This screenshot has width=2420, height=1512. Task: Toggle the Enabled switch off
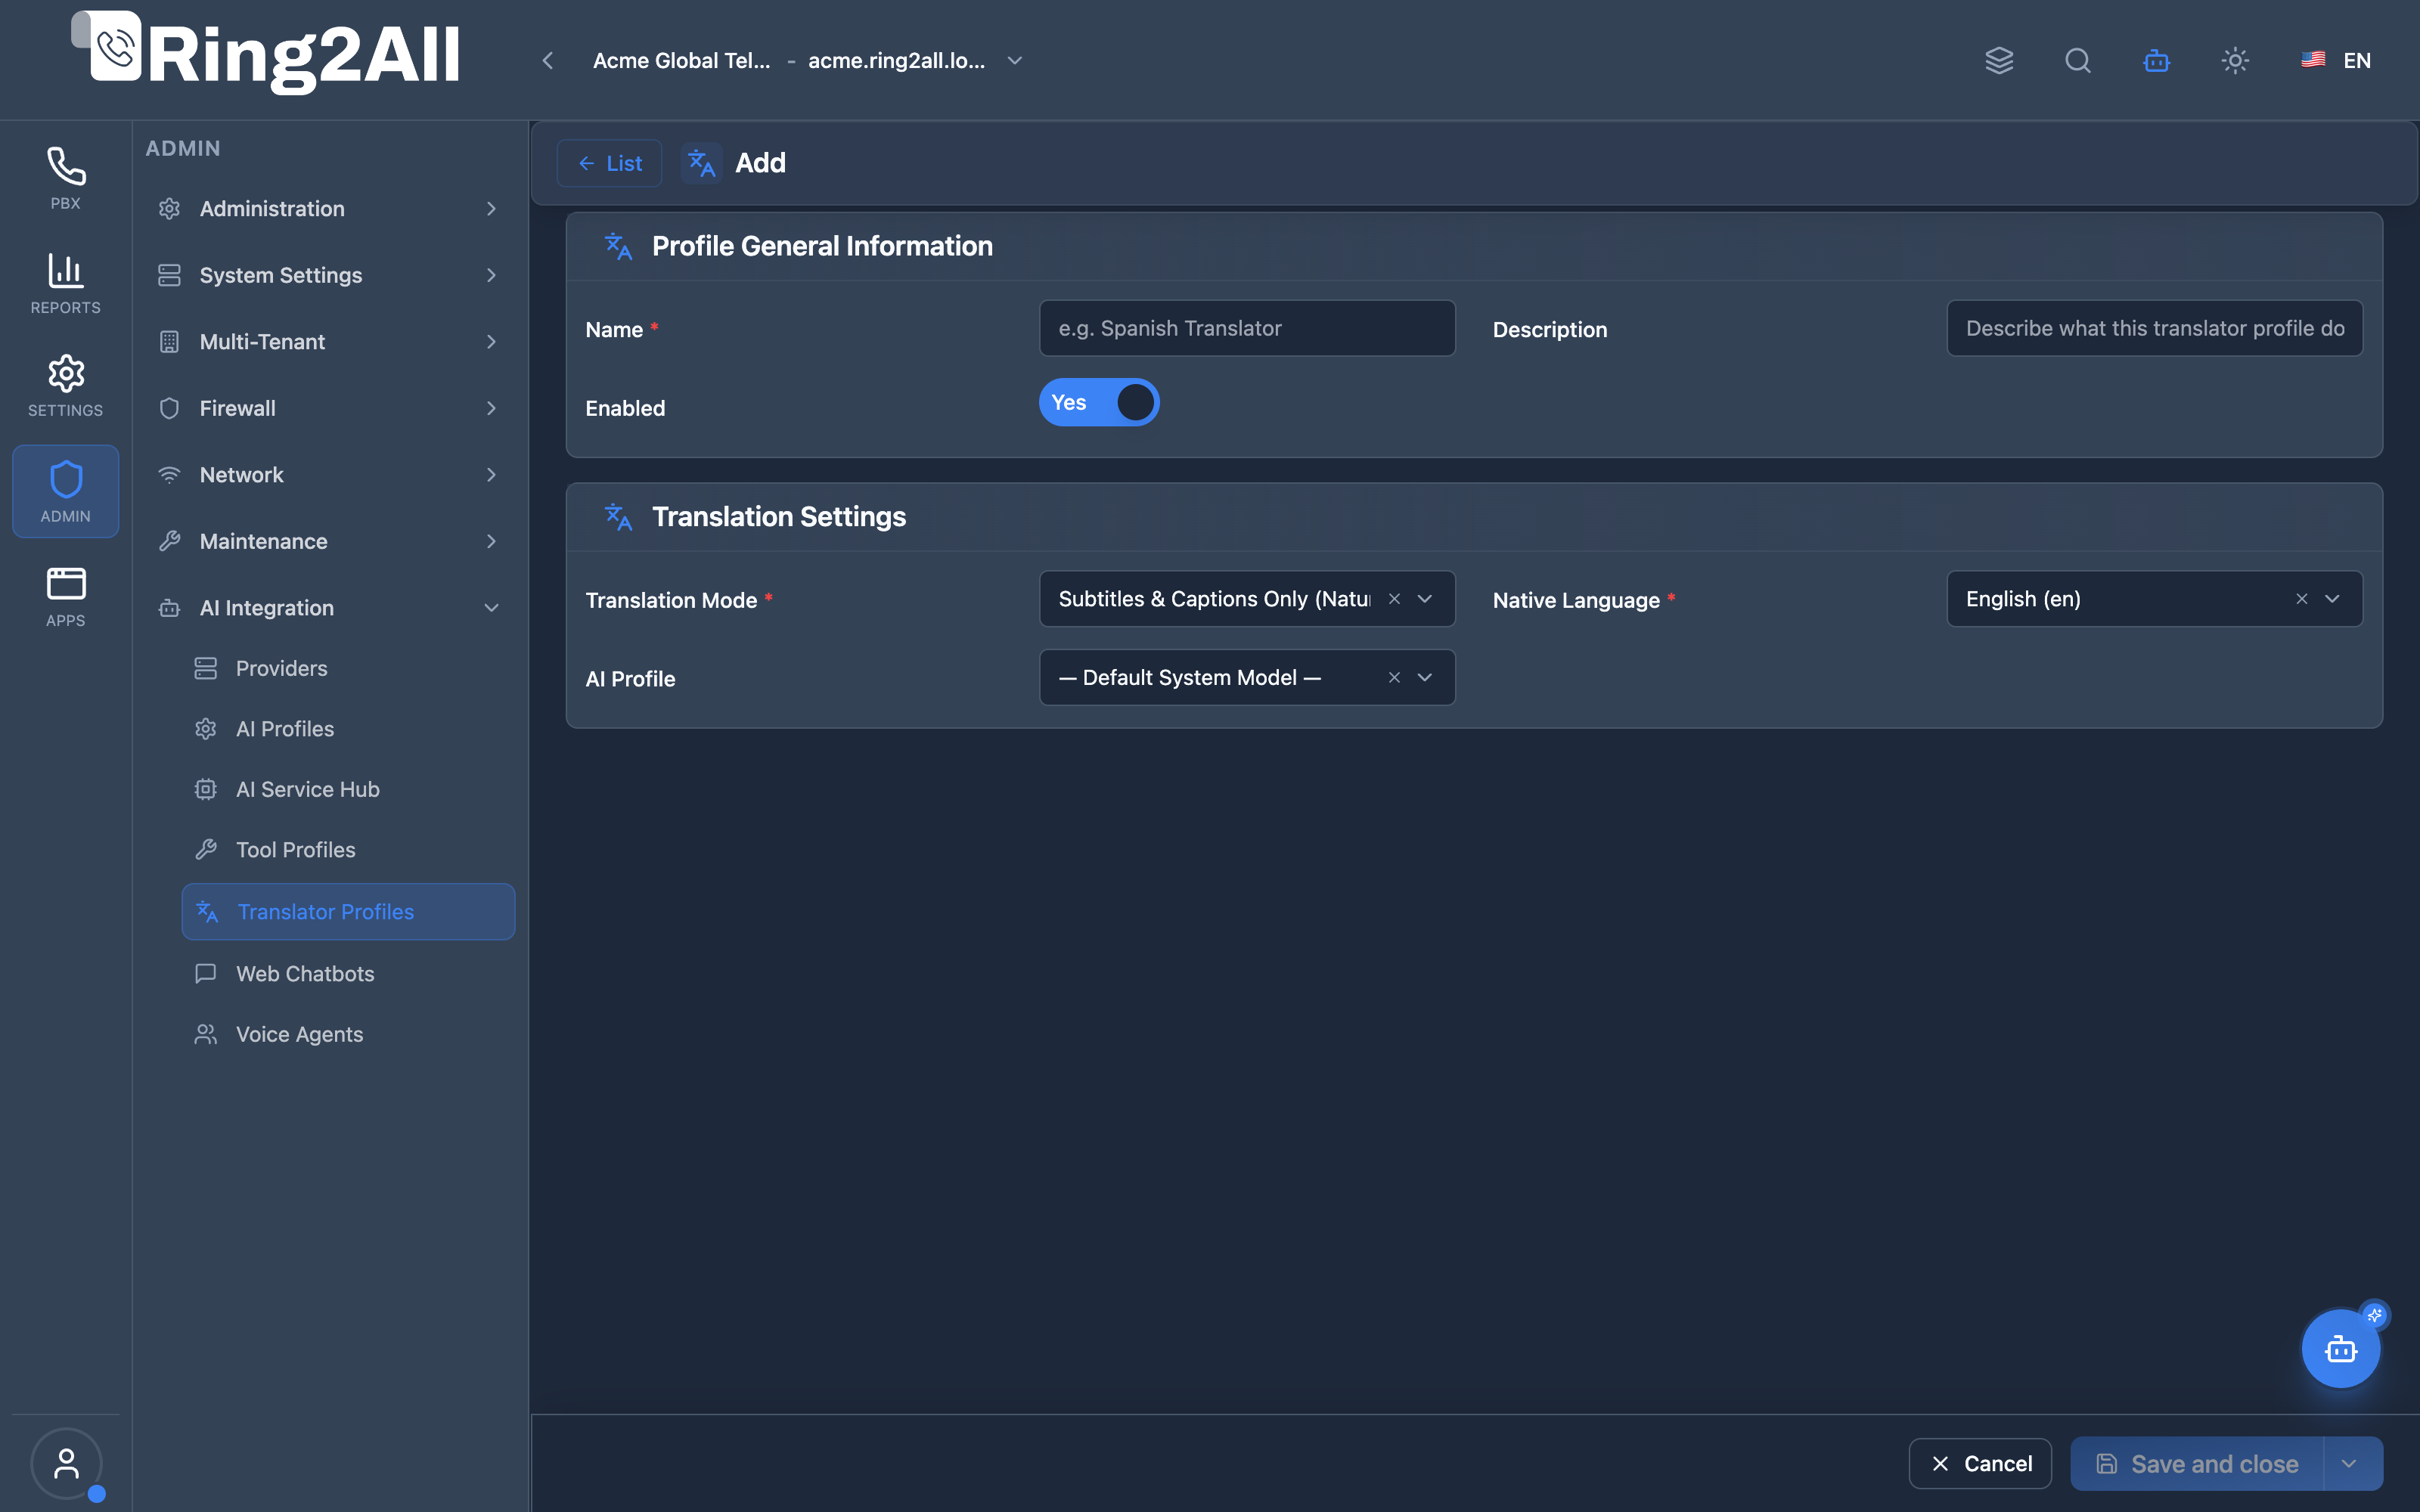click(x=1099, y=403)
